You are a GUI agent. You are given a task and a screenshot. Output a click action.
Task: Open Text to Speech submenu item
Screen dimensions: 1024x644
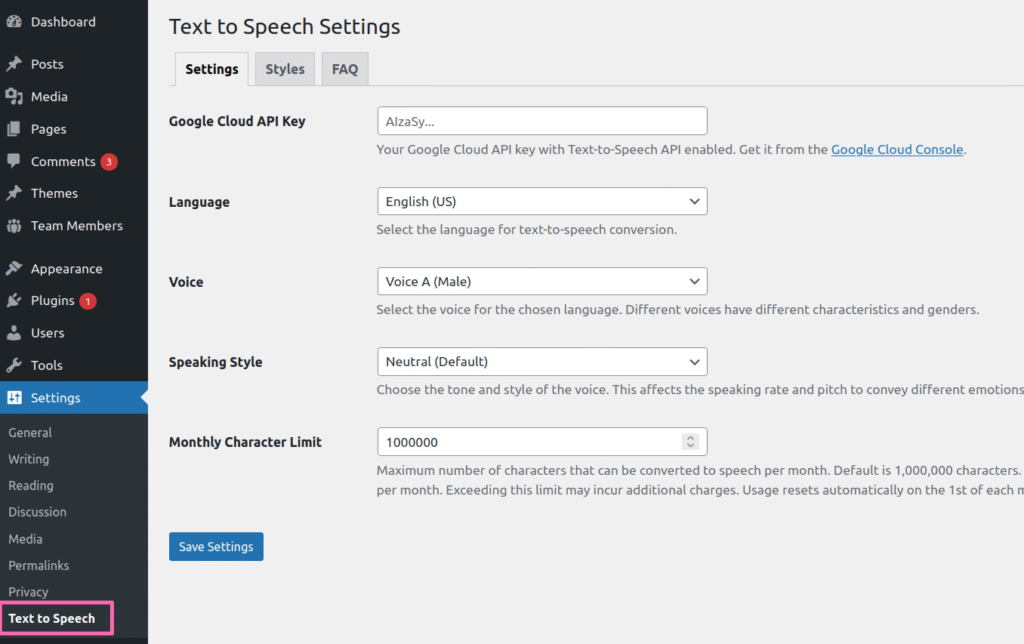(x=52, y=618)
